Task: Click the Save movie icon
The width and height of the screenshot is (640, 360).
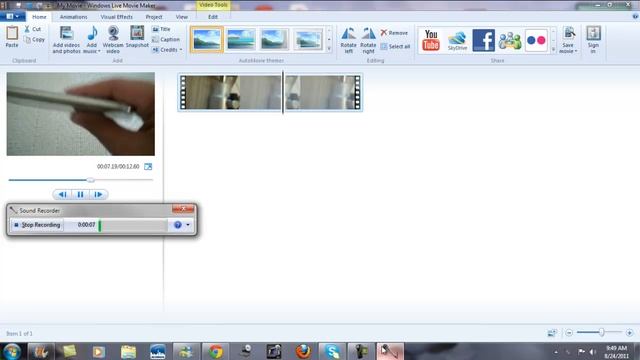Action: 569,34
